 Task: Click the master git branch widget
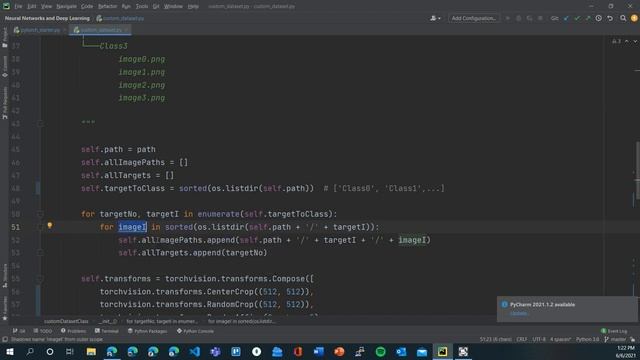615,339
